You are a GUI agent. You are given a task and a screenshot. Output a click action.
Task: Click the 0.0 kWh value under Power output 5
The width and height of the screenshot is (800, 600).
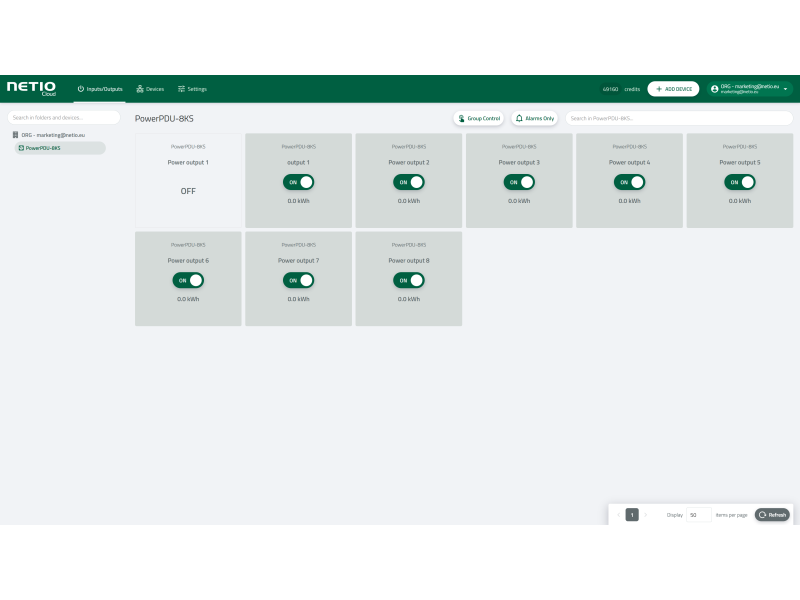point(740,201)
